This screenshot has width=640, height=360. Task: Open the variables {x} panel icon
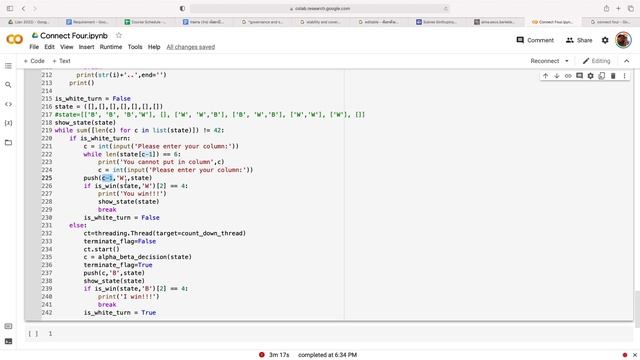click(8, 123)
